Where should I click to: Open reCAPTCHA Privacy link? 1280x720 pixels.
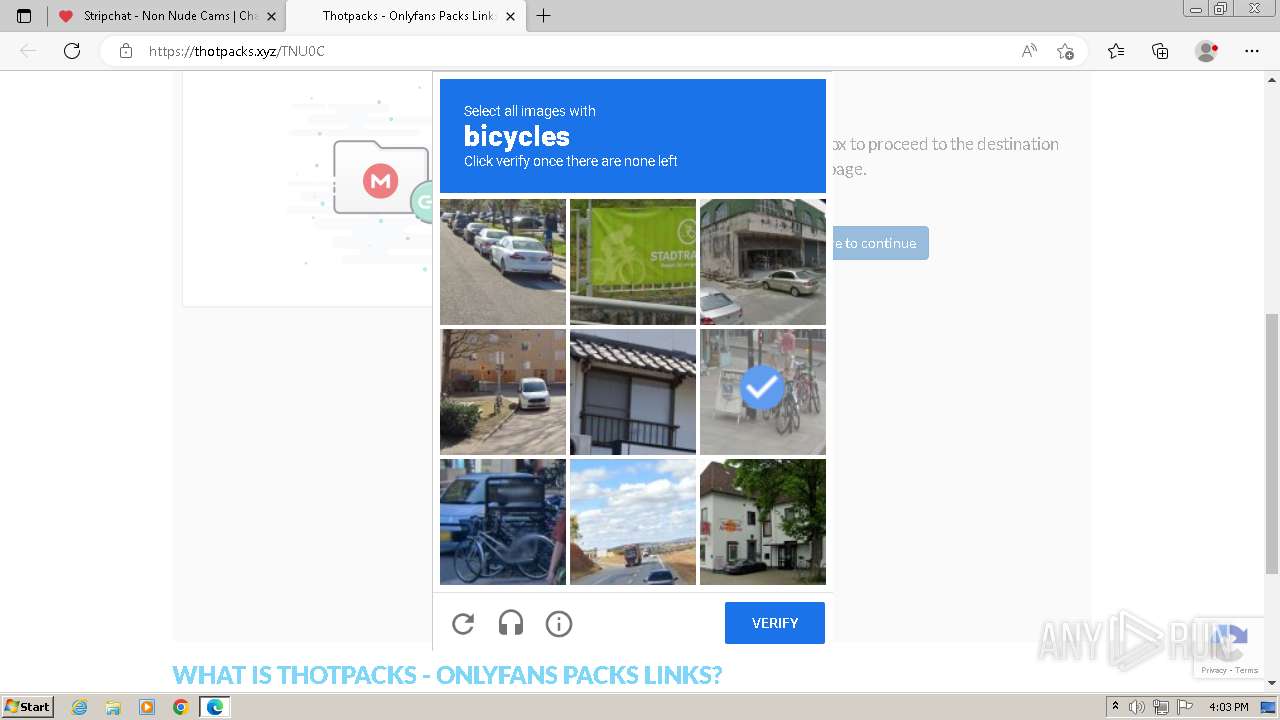1214,670
